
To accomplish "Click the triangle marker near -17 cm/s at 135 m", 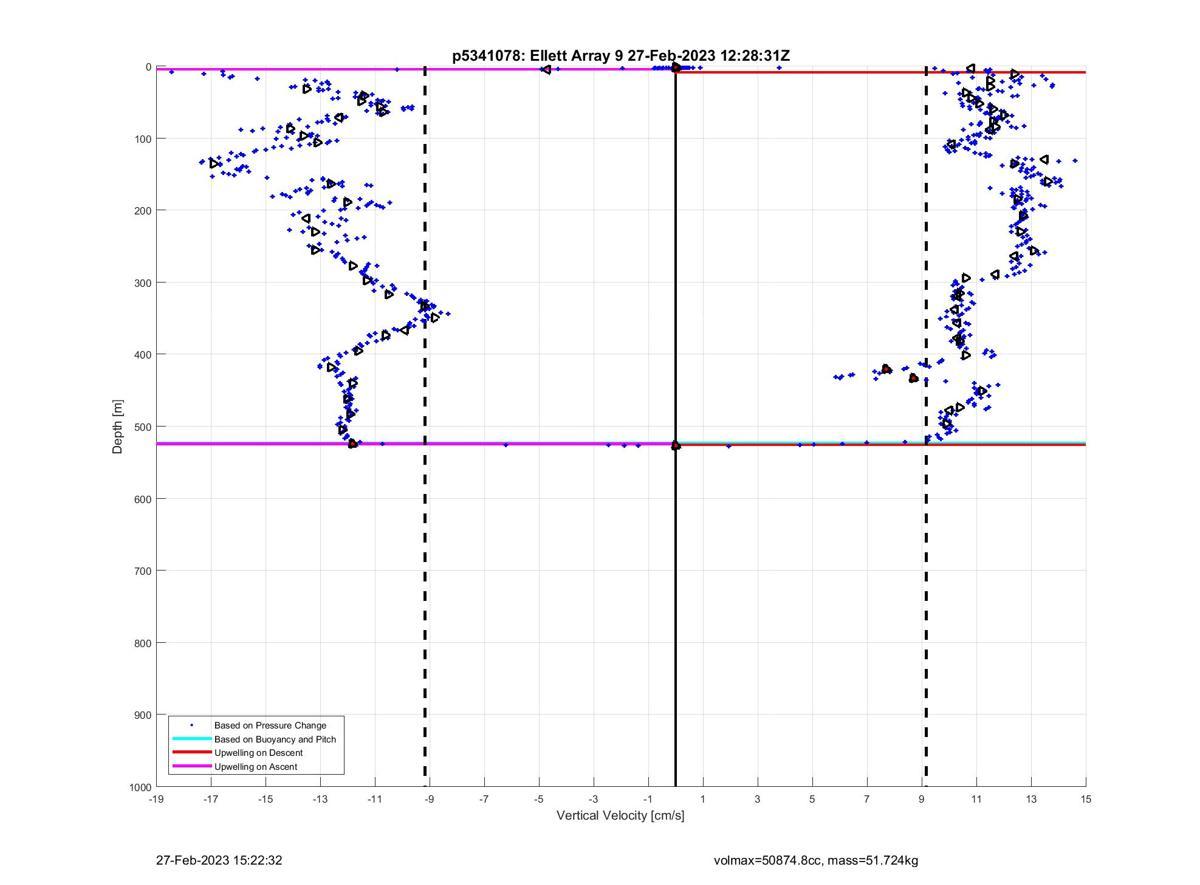I will 214,163.
